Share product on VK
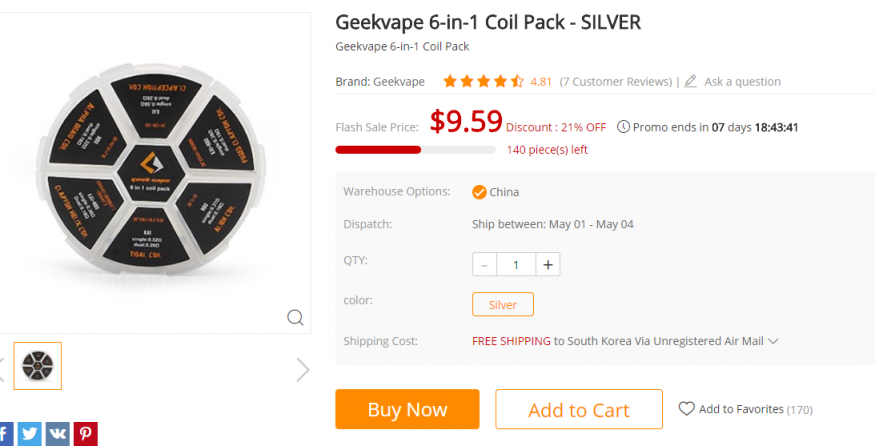Viewport: 875px width, 446px height. tap(57, 434)
